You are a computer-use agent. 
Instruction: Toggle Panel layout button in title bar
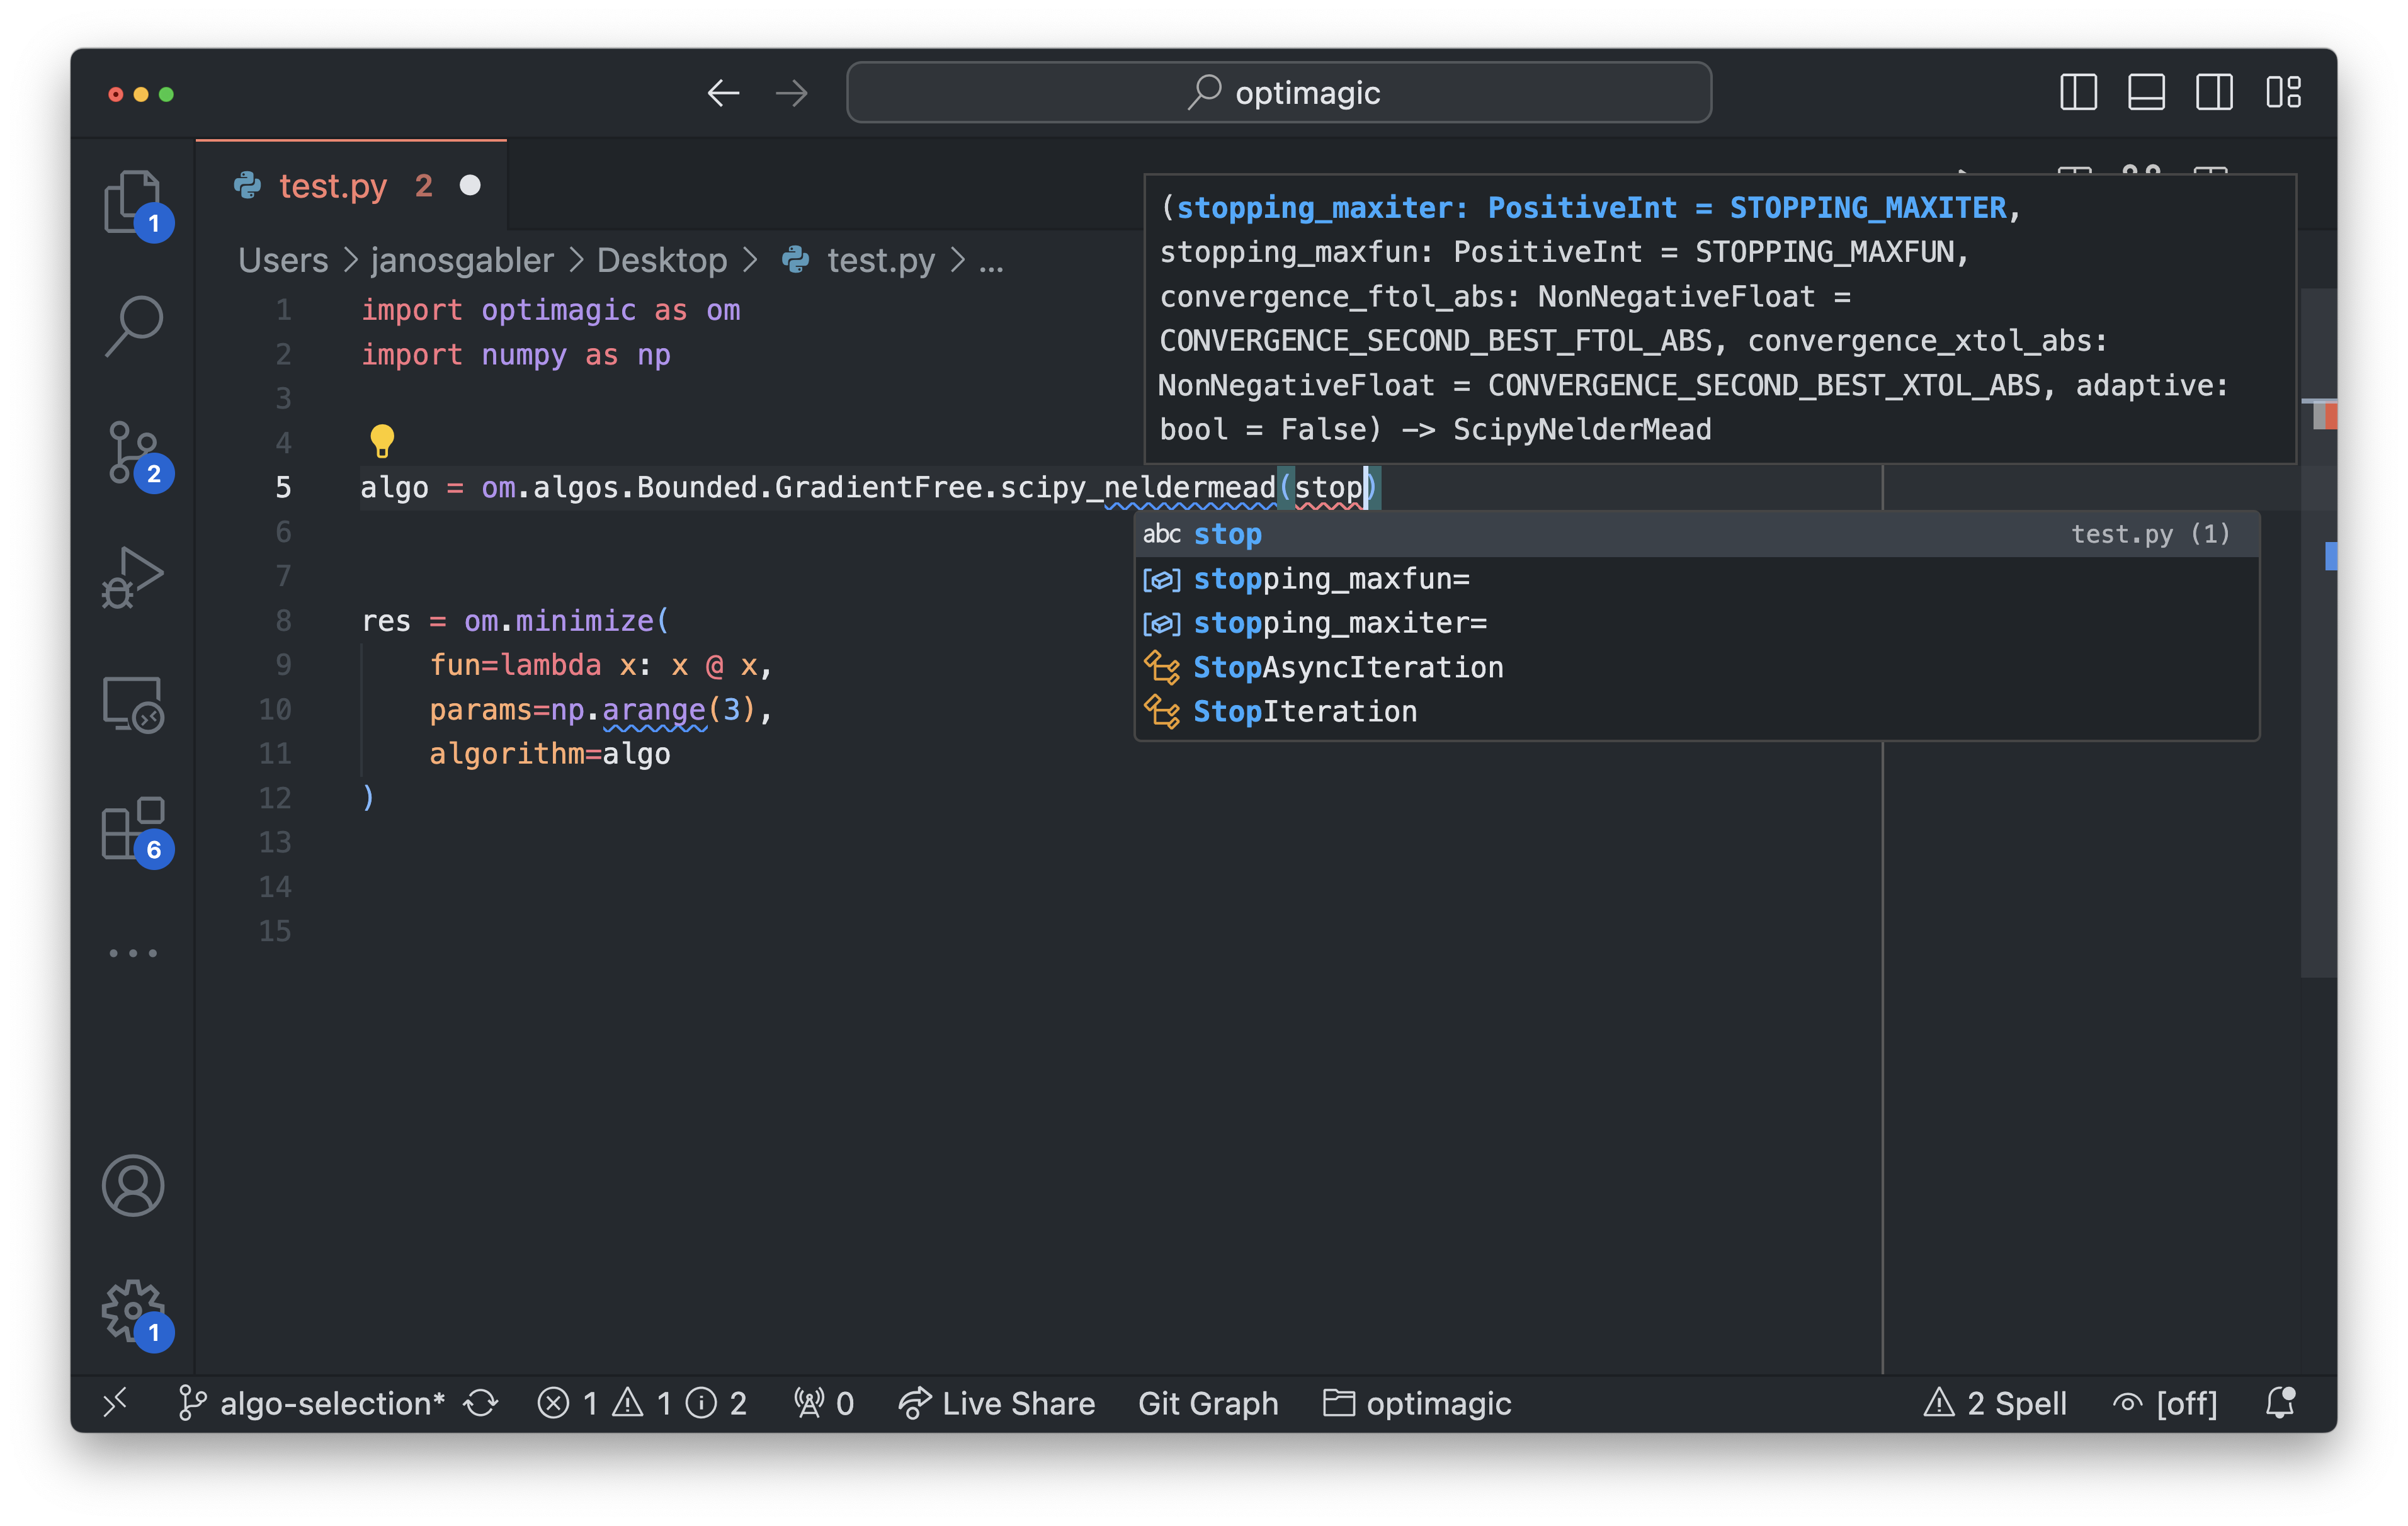[2146, 93]
